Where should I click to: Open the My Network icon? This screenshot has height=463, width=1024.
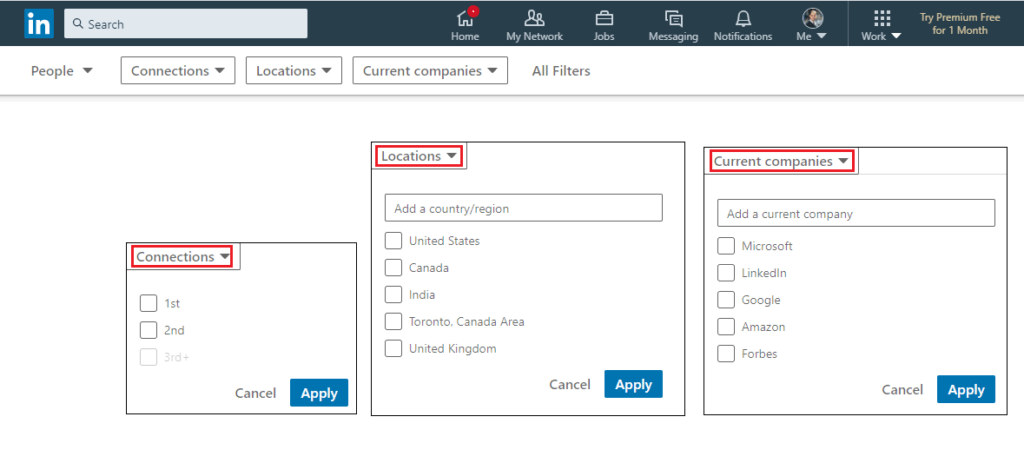[x=534, y=18]
